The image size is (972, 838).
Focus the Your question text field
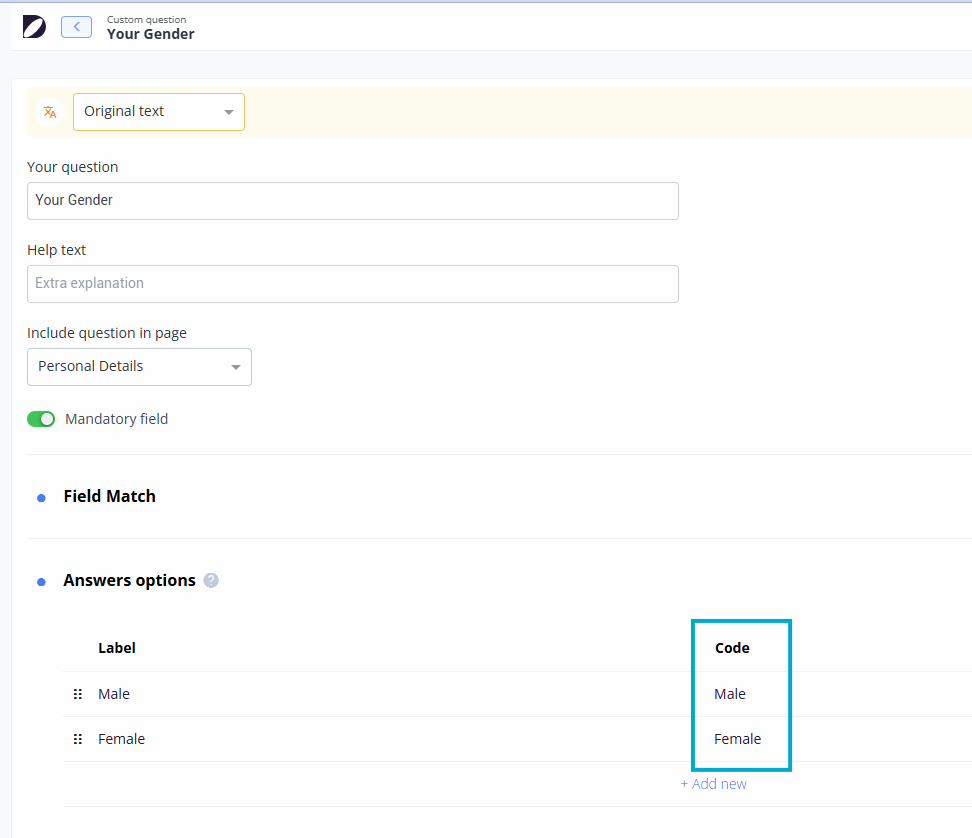coord(352,201)
